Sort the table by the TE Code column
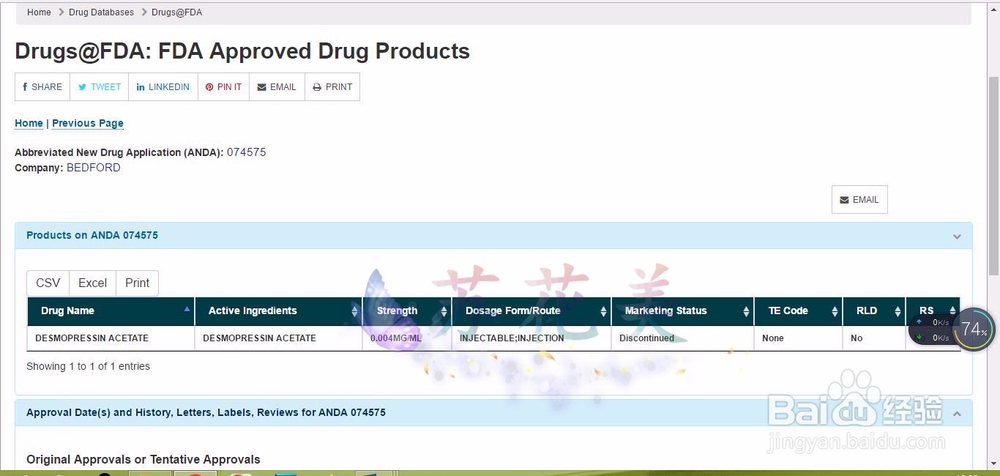This screenshot has height=476, width=1000. point(798,311)
